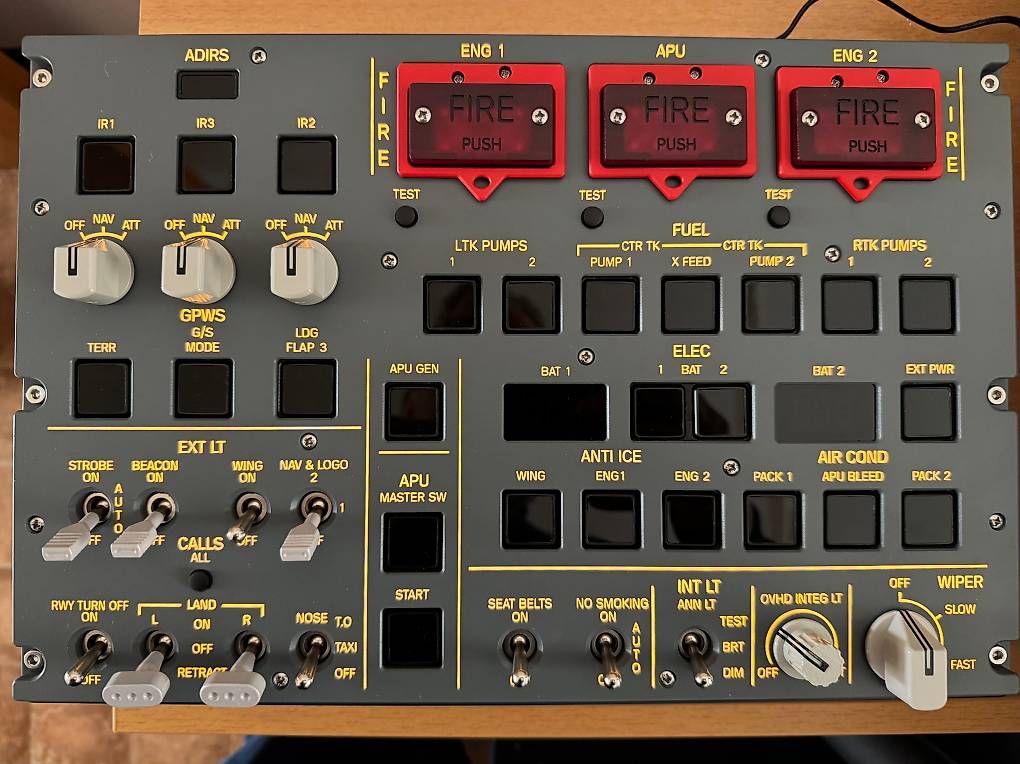The width and height of the screenshot is (1020, 764).
Task: Push CTR TK PUMP 2 button
Action: [x=771, y=305]
